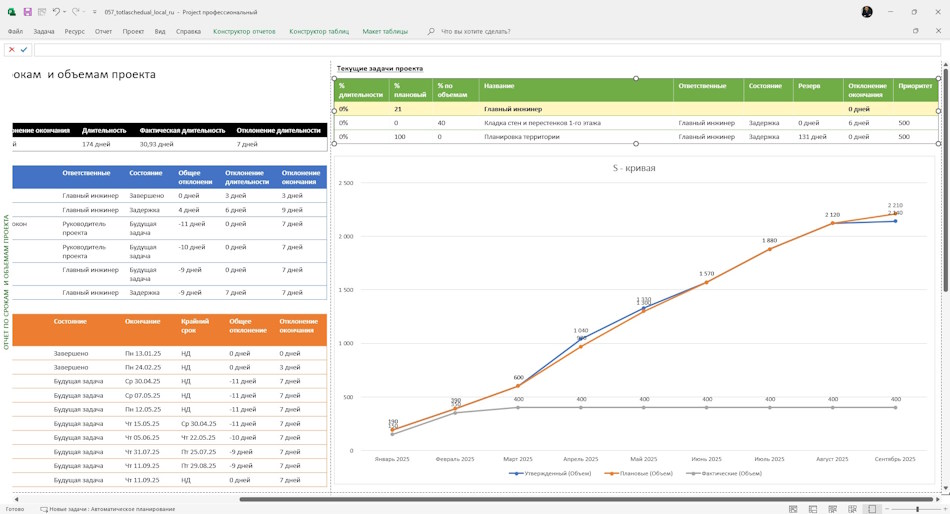Undo the last action
The image size is (950, 514).
click(x=55, y=12)
